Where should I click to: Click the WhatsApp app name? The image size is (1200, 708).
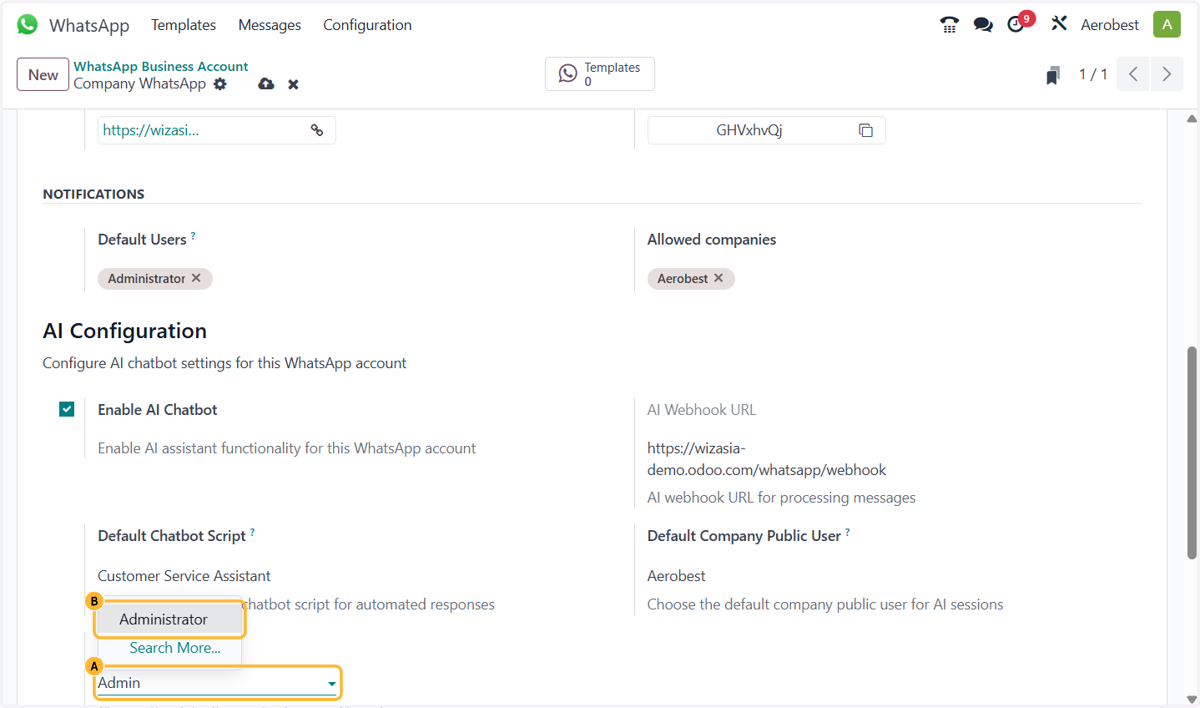(x=89, y=25)
